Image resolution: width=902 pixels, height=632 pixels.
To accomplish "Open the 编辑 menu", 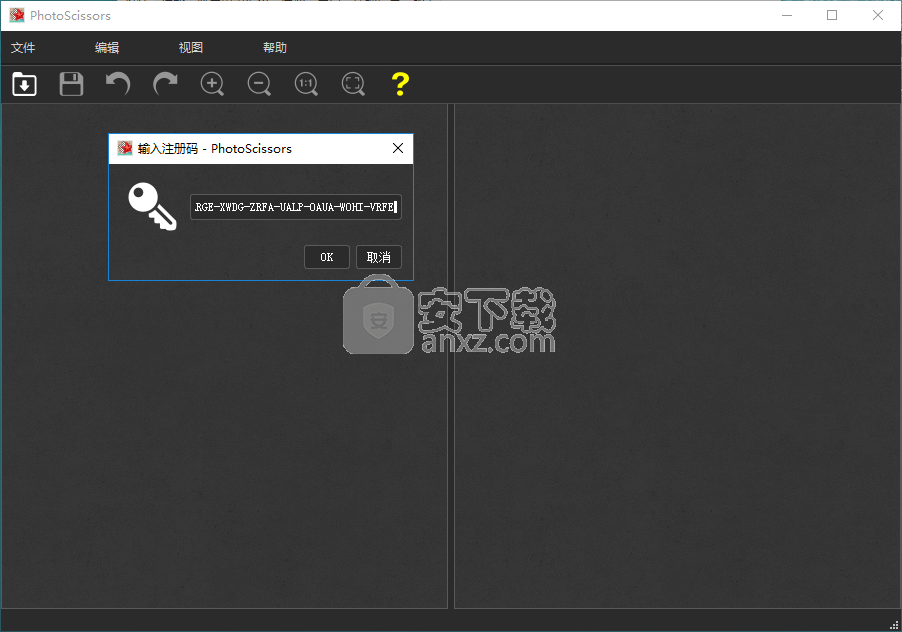I will [x=107, y=48].
